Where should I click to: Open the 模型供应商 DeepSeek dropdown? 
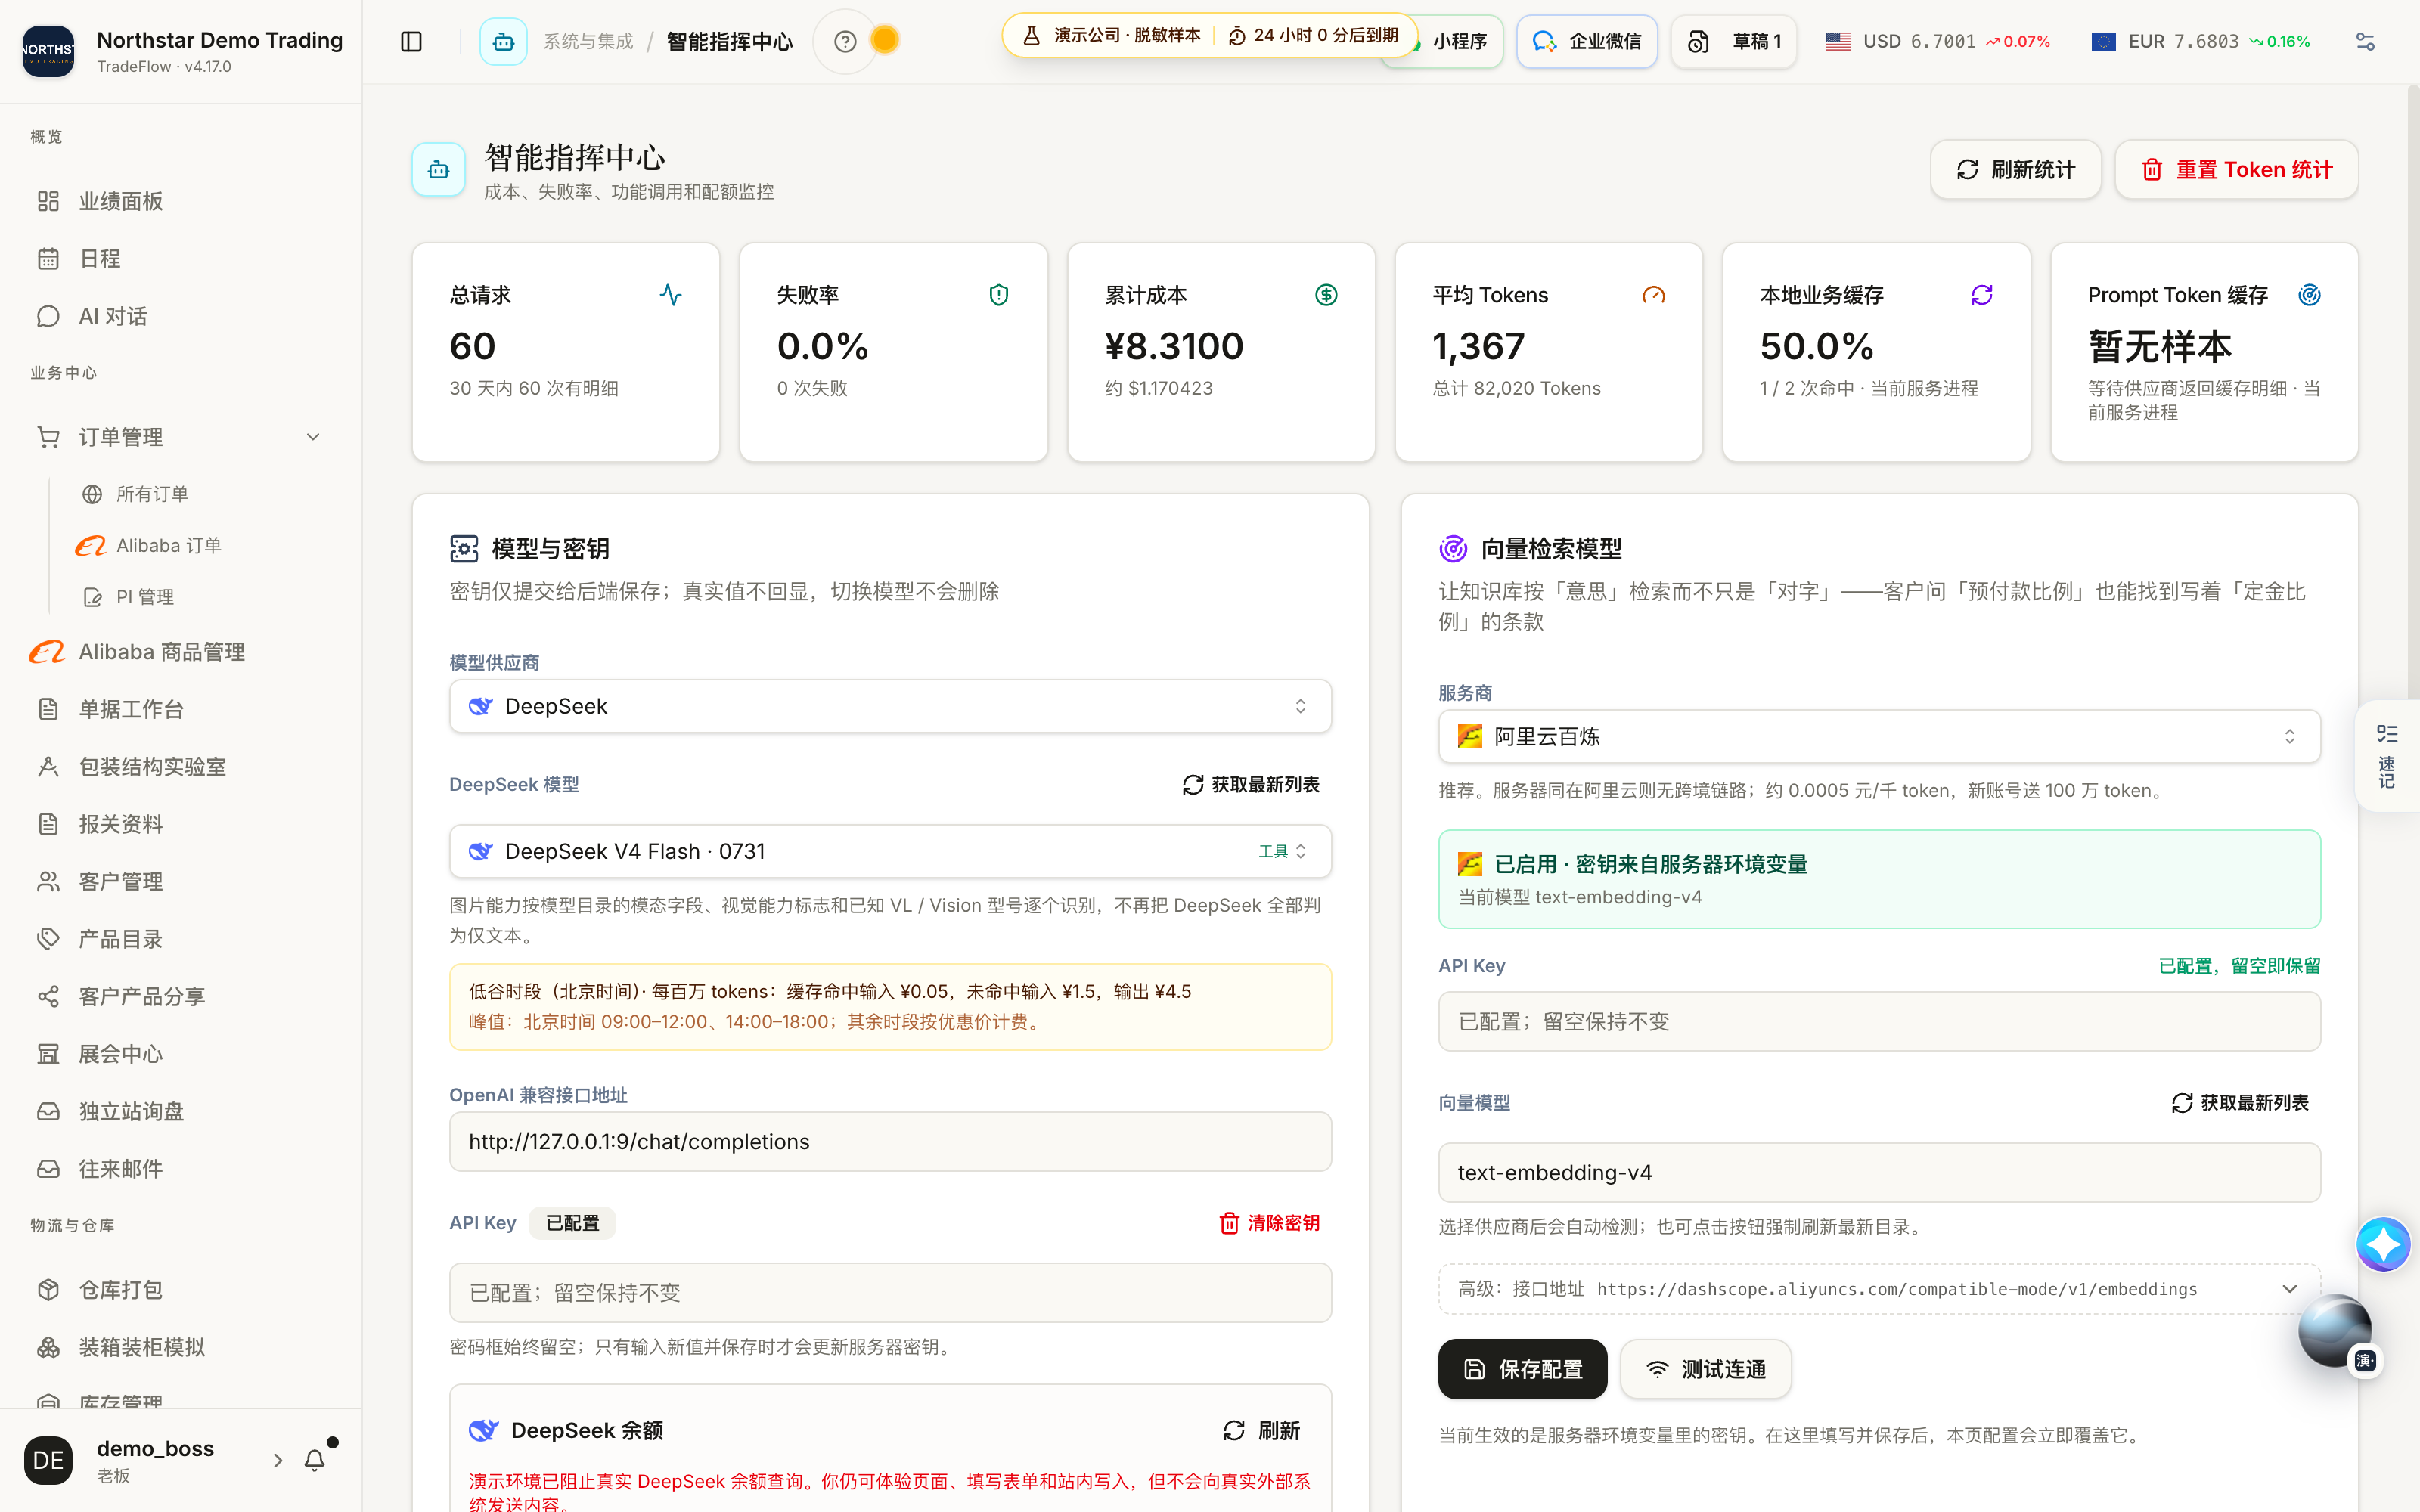(890, 706)
